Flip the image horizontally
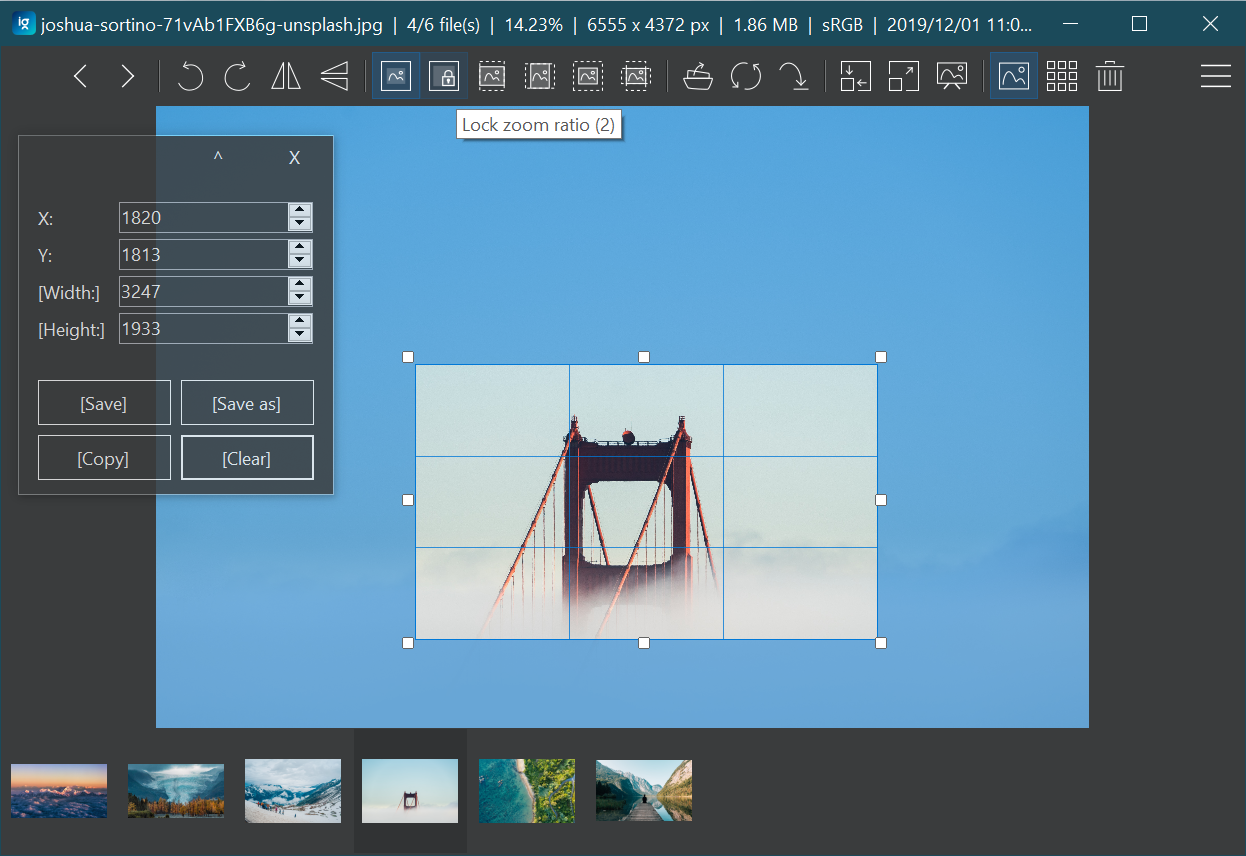1246x856 pixels. (286, 76)
